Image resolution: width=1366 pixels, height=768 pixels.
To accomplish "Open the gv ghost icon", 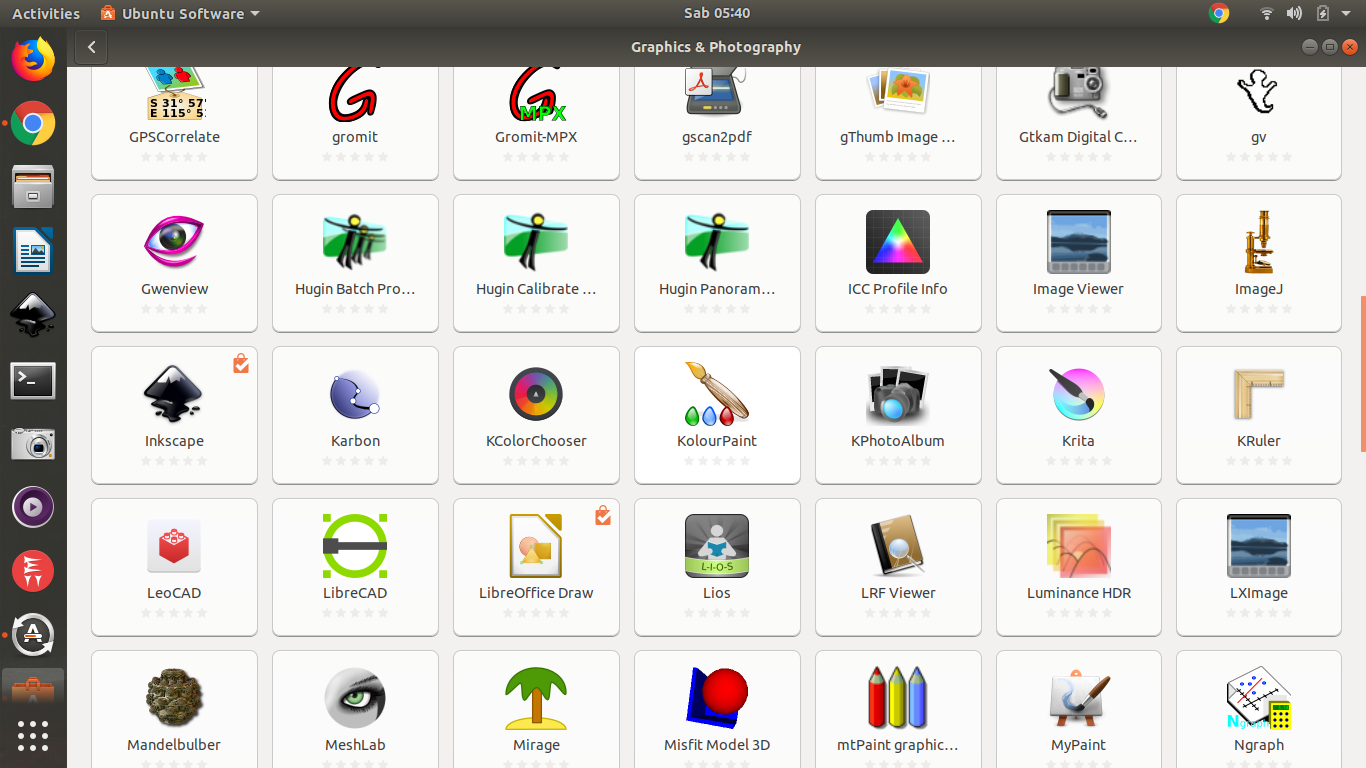I will click(x=1259, y=92).
